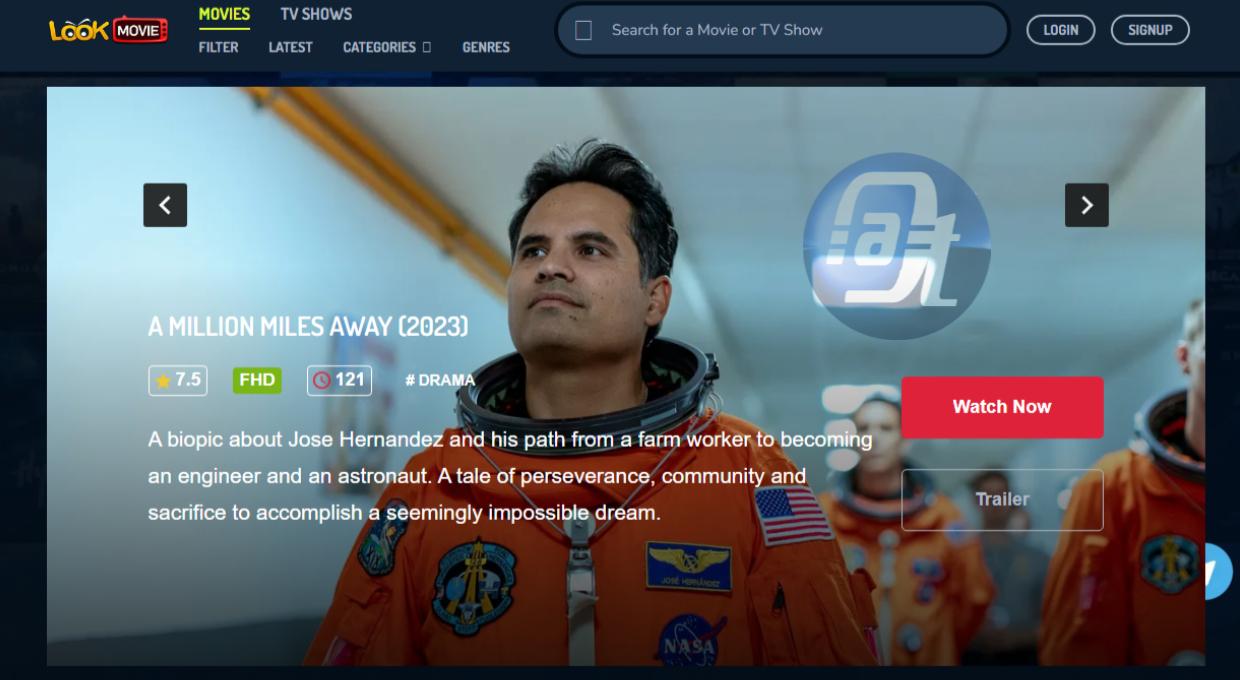Open the blue Telegram icon at right edge
This screenshot has width=1240, height=680.
tap(1222, 571)
